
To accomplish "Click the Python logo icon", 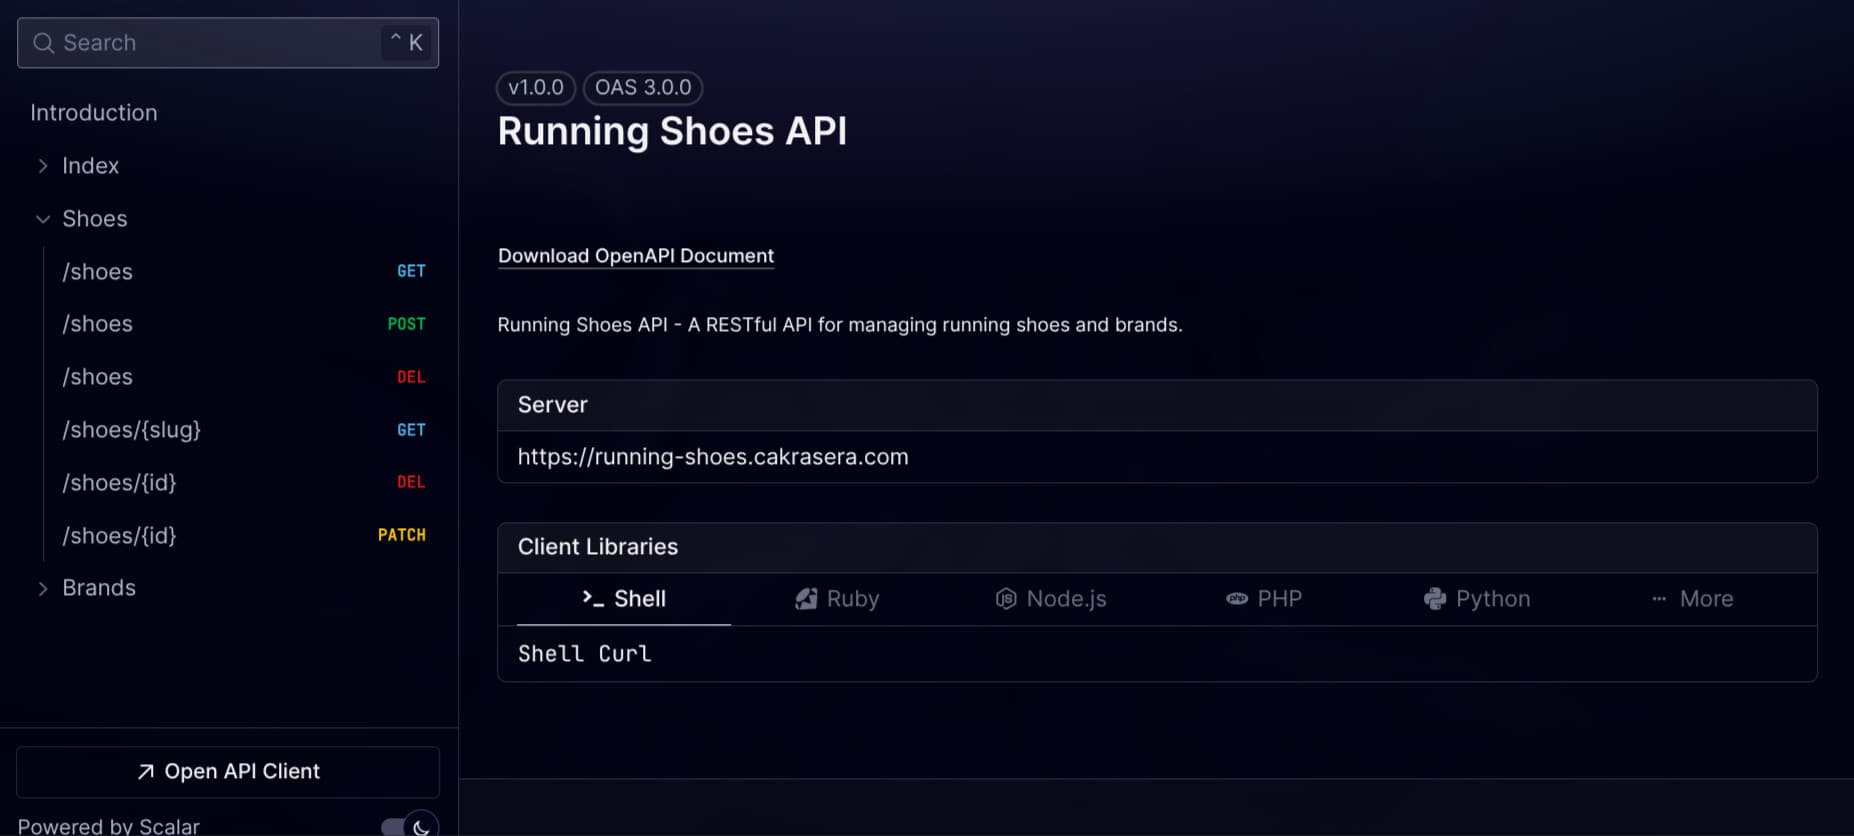I will coord(1435,599).
